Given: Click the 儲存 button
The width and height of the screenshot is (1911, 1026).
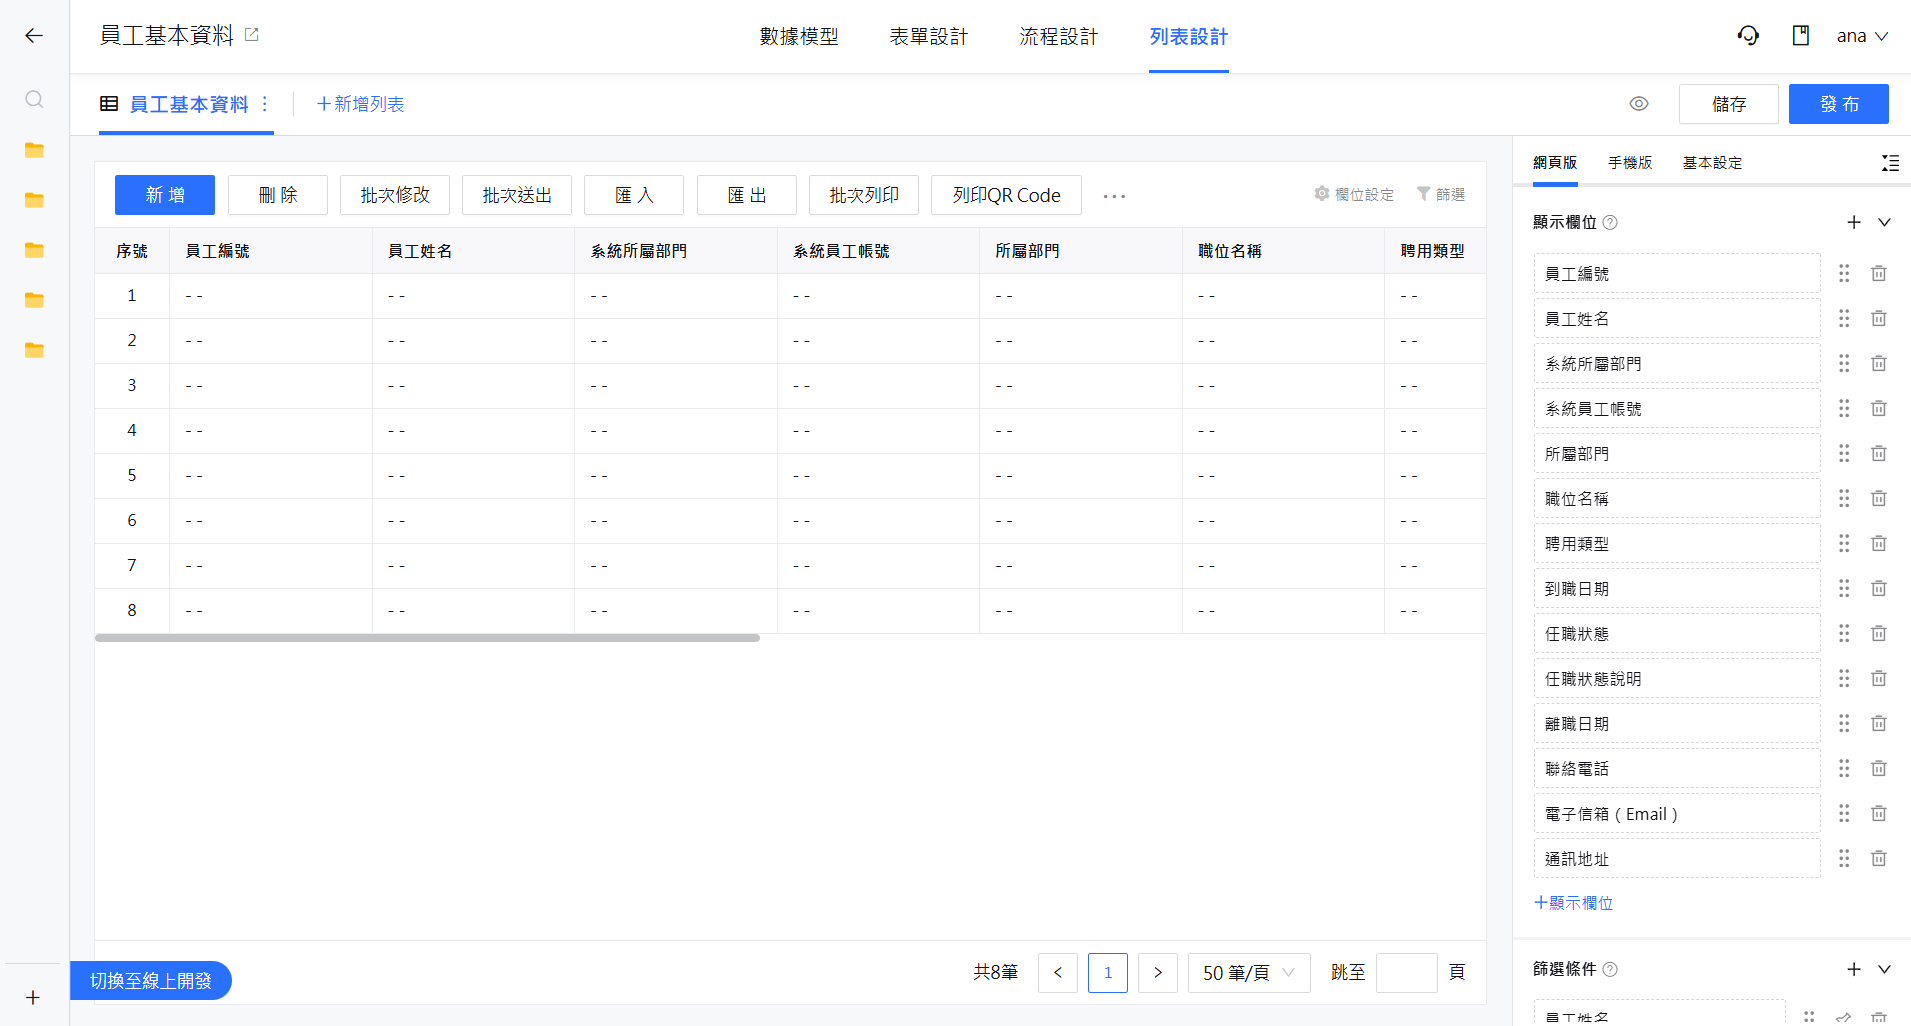Looking at the screenshot, I should pos(1729,104).
